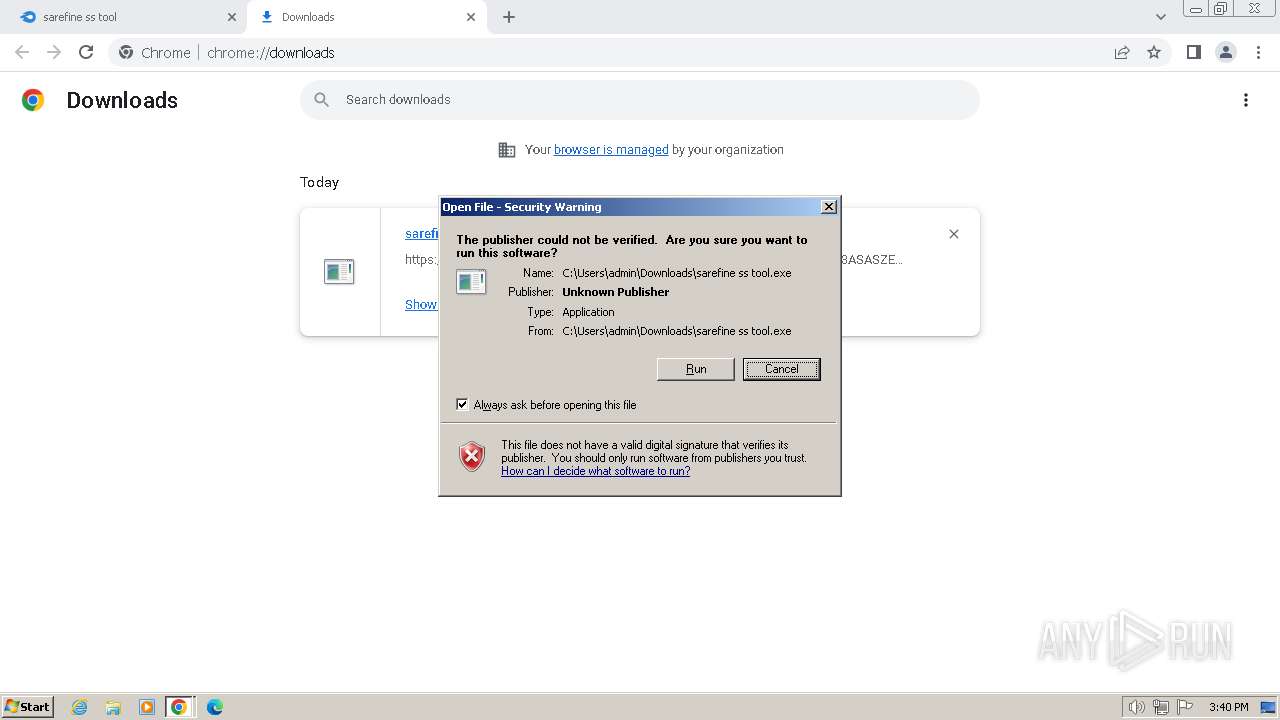Open the Windows Start menu
Viewport: 1280px width, 720px height.
coord(27,707)
